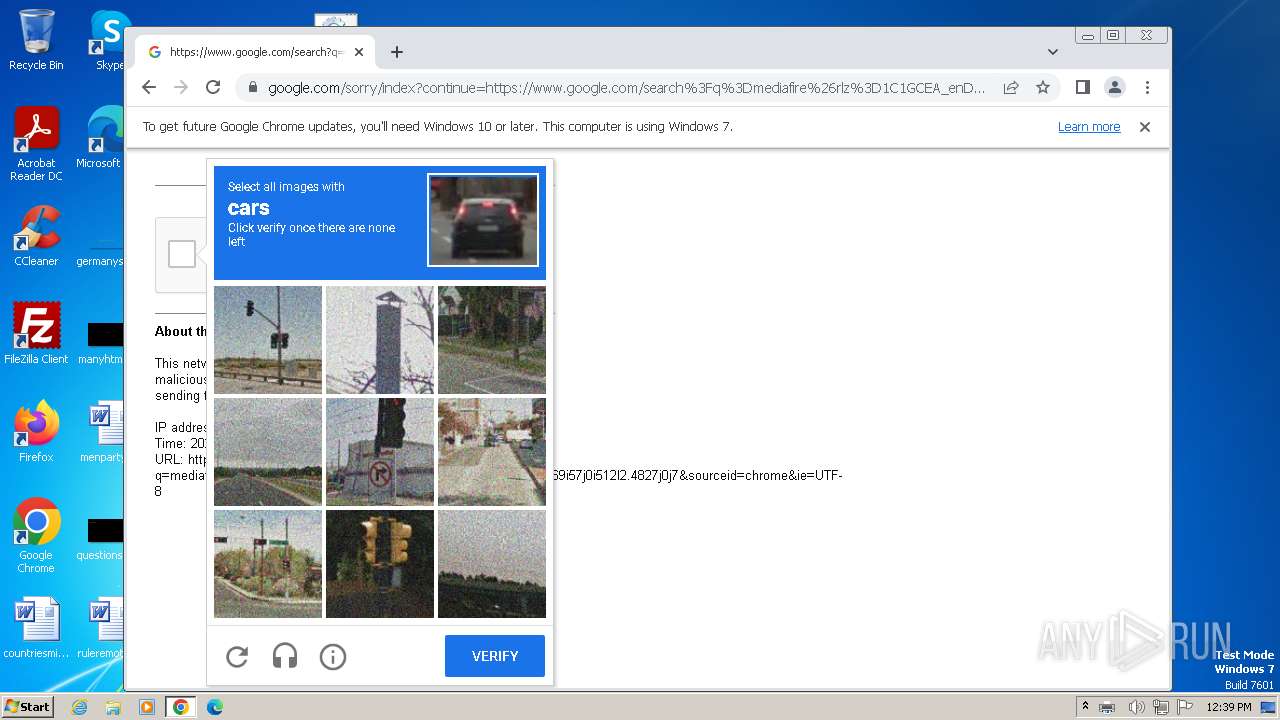Open Microsoft Edge in taskbar

click(214, 707)
